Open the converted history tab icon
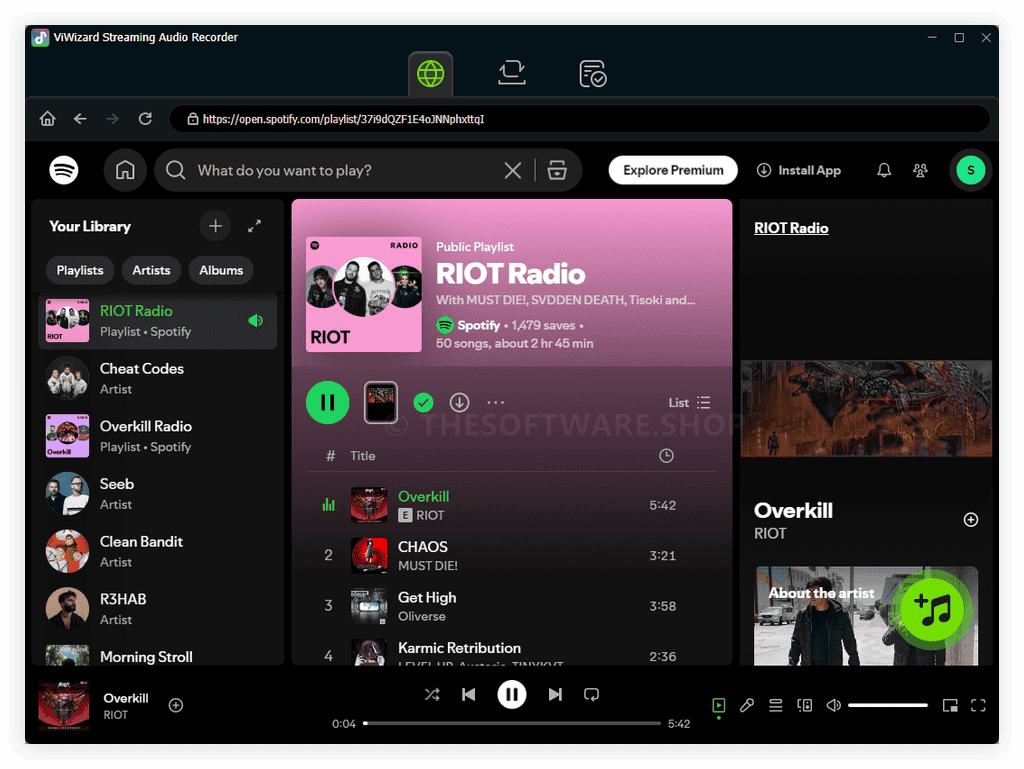The height and width of the screenshot is (769, 1024). click(592, 73)
